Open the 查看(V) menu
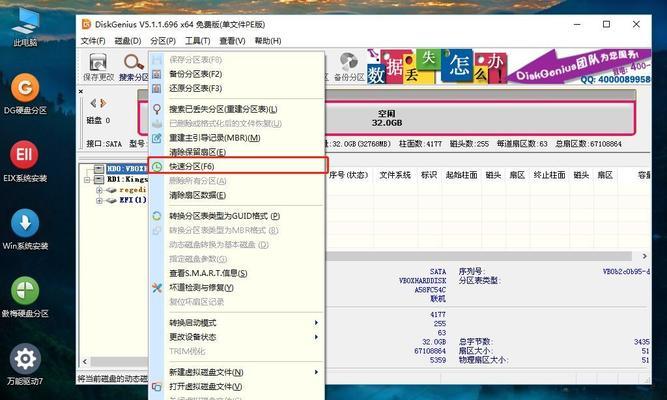 [x=232, y=41]
